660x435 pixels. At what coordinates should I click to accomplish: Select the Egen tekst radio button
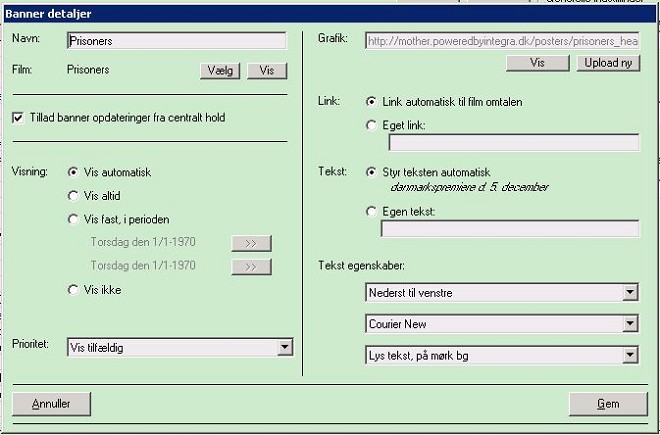coord(371,211)
